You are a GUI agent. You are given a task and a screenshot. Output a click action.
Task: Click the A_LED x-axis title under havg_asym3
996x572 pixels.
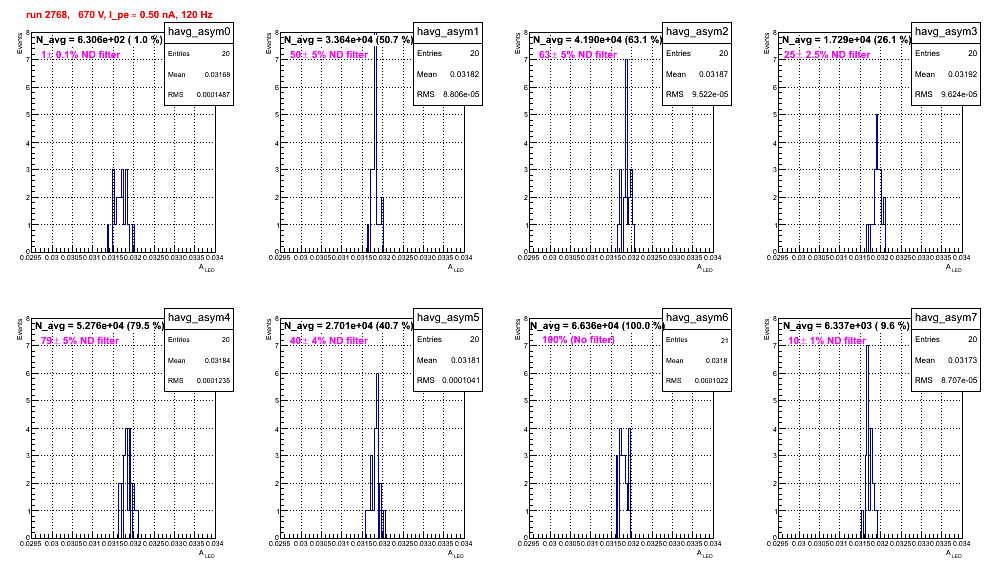954,268
